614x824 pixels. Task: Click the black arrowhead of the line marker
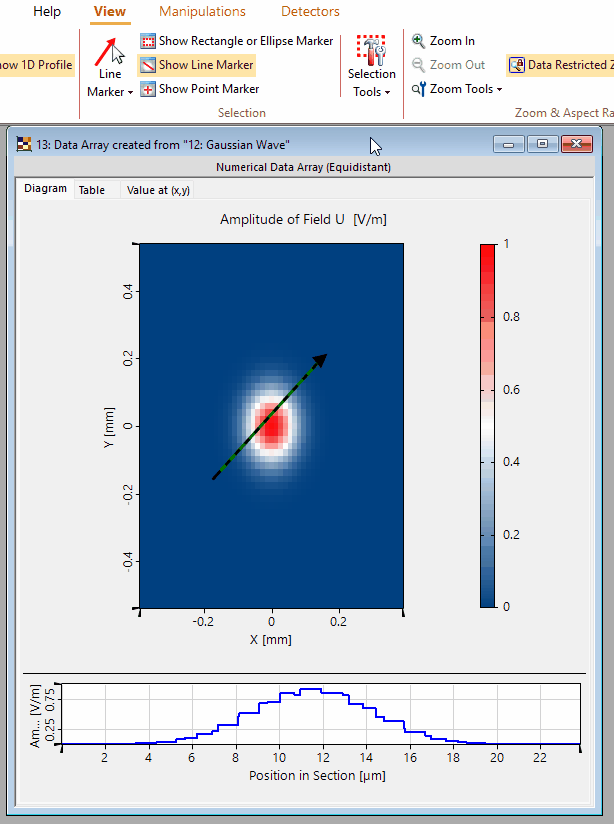pos(321,360)
